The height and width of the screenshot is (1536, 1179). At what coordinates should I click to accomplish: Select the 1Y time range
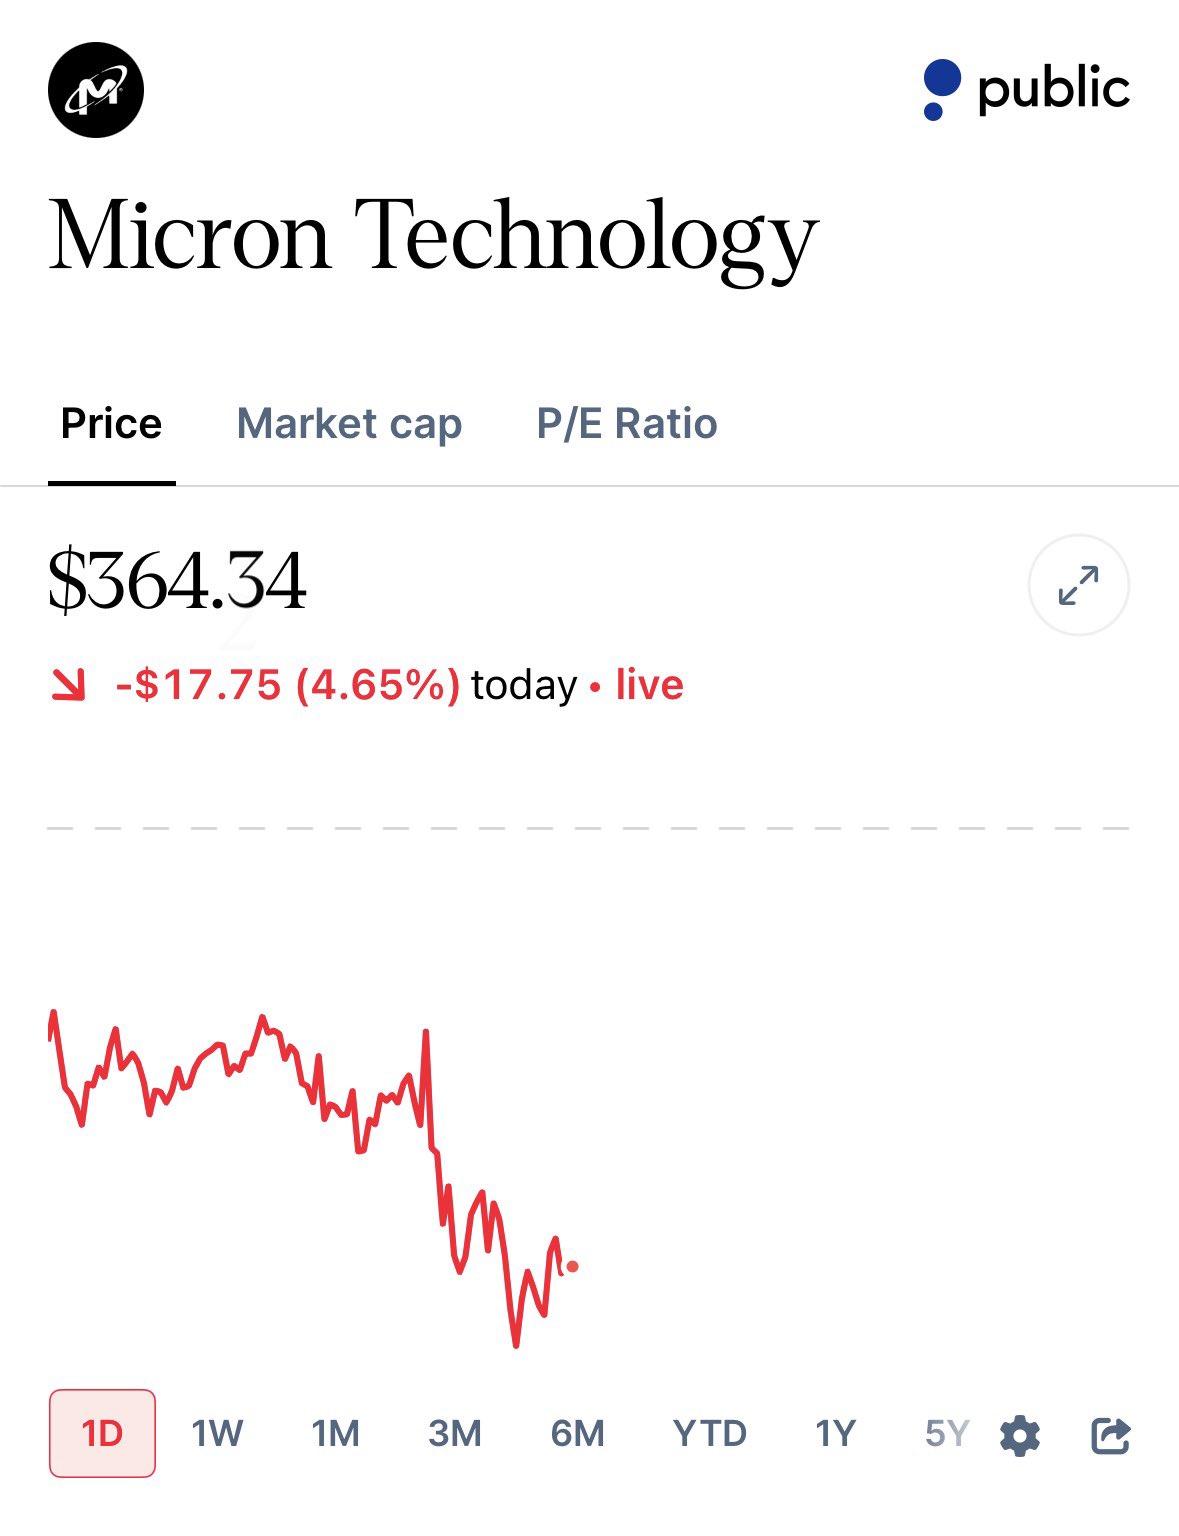click(835, 1434)
